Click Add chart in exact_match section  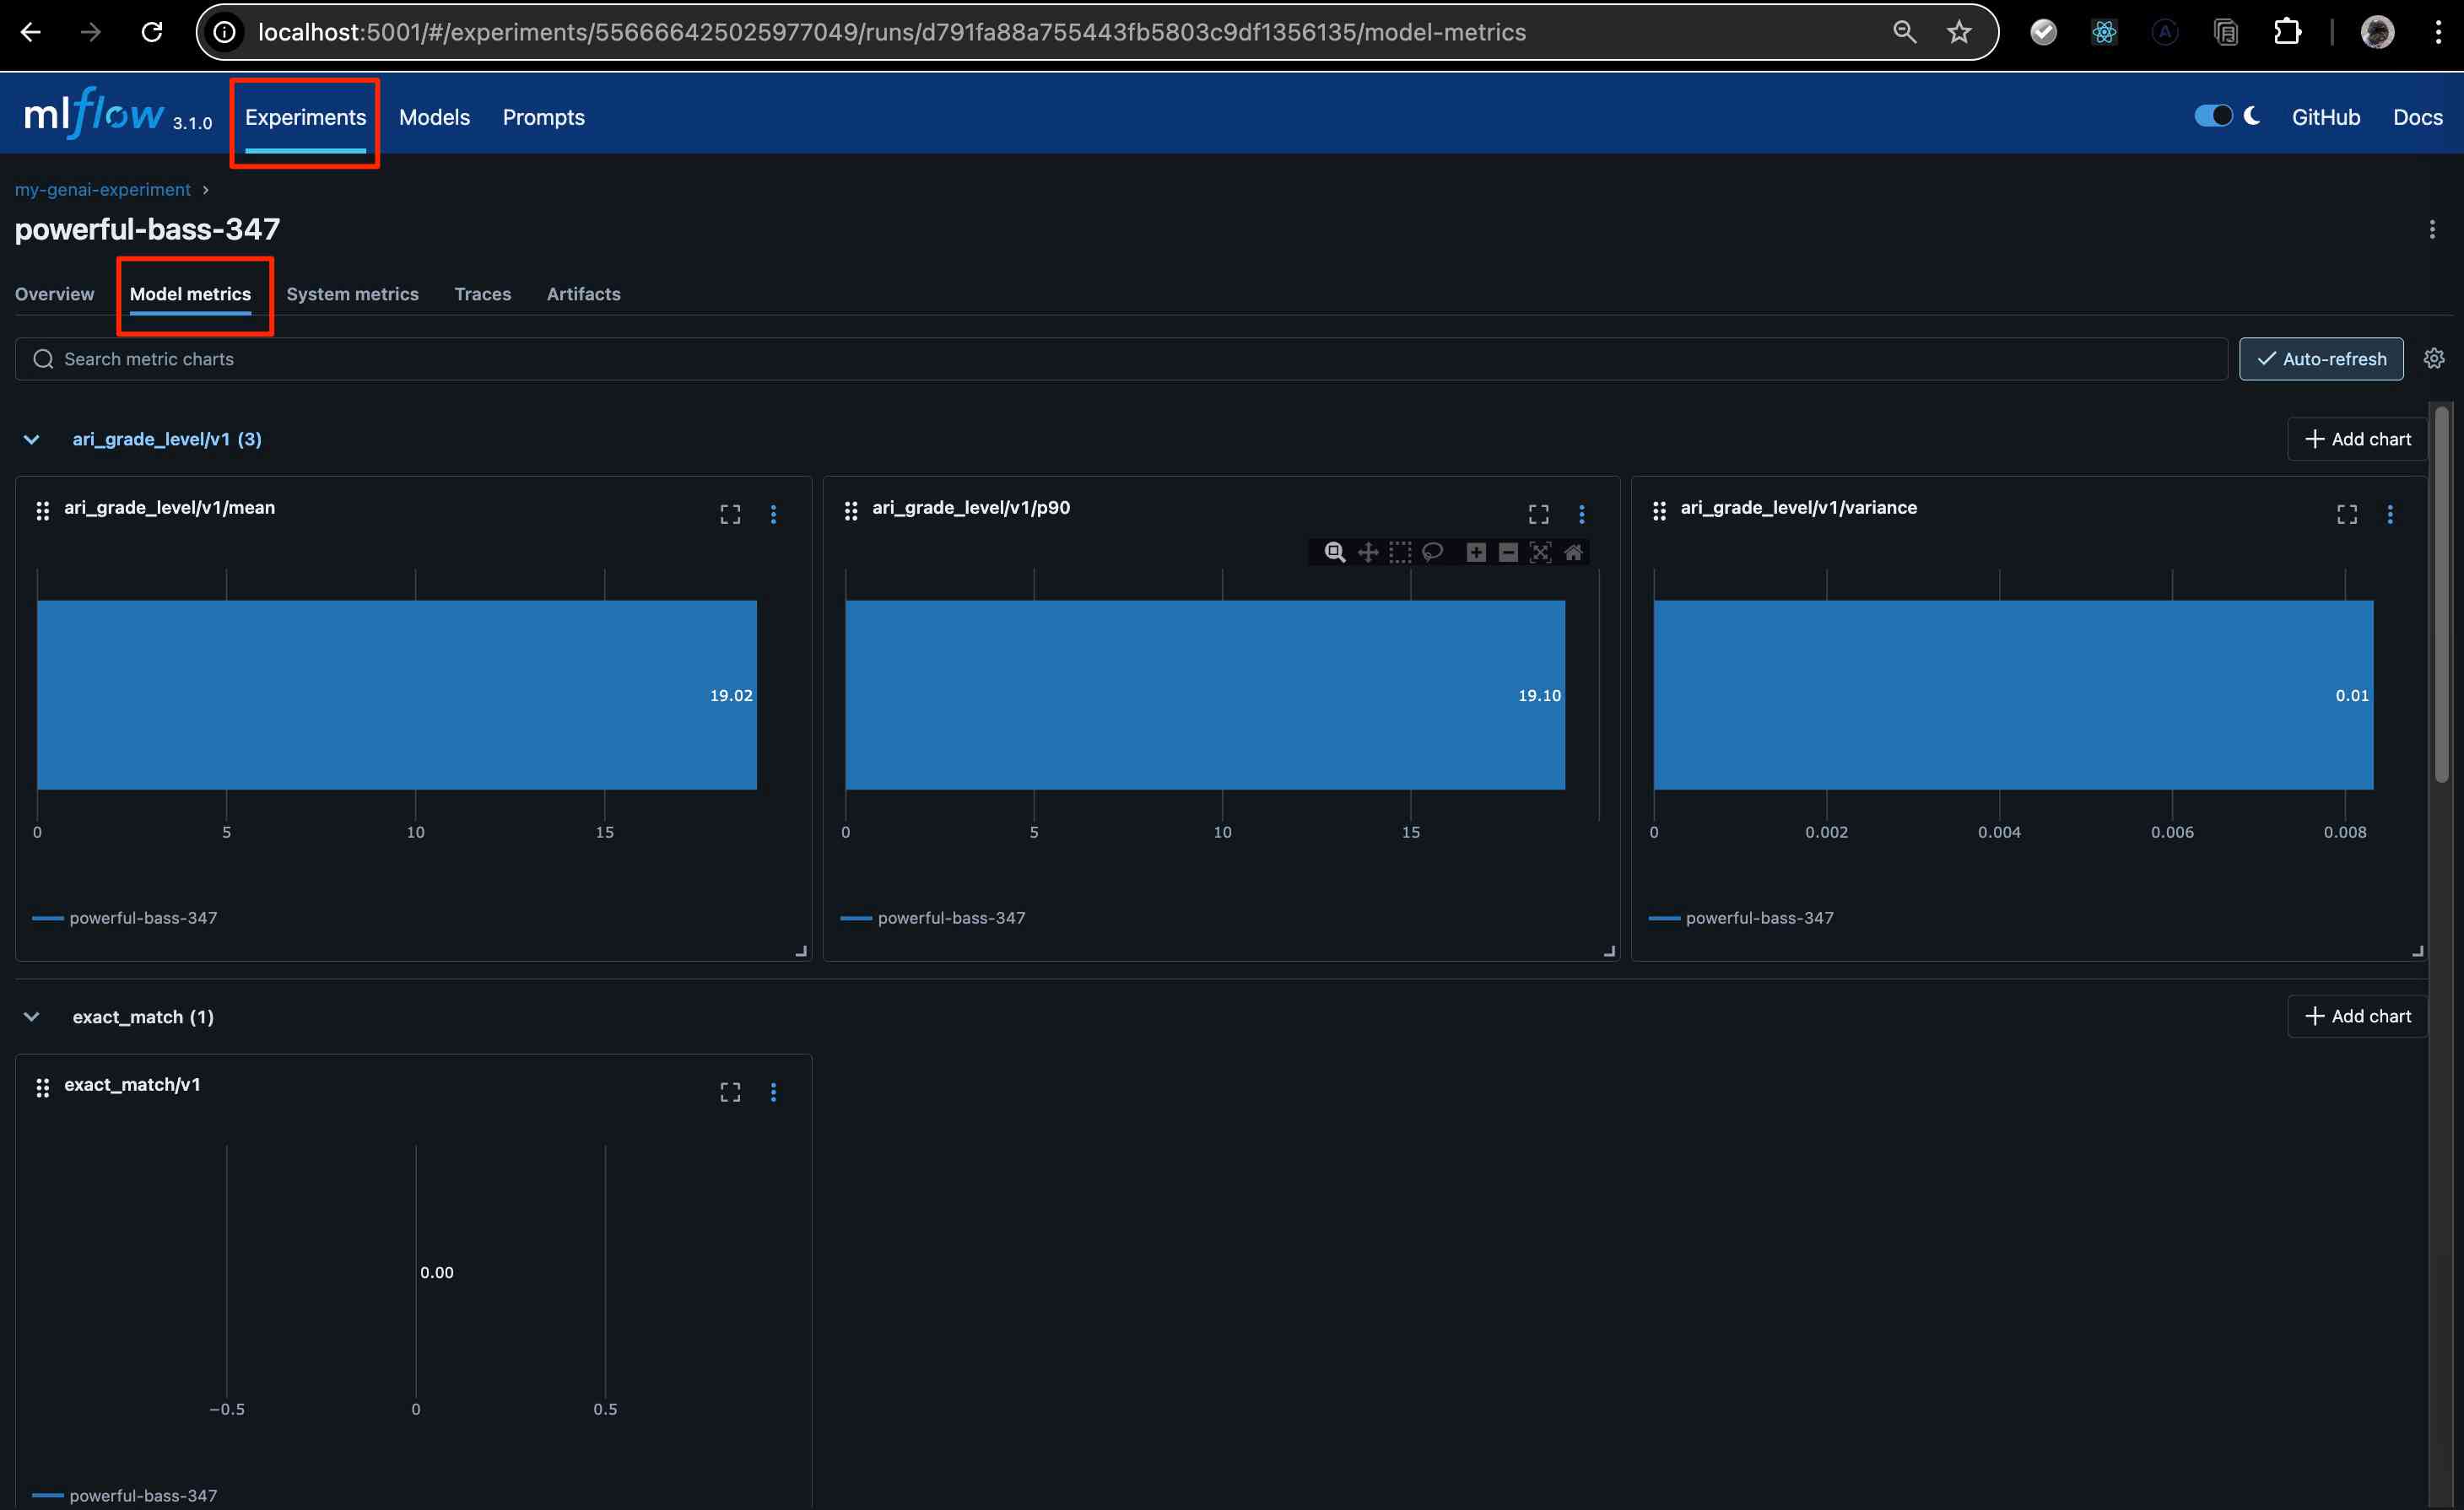[x=2357, y=1016]
